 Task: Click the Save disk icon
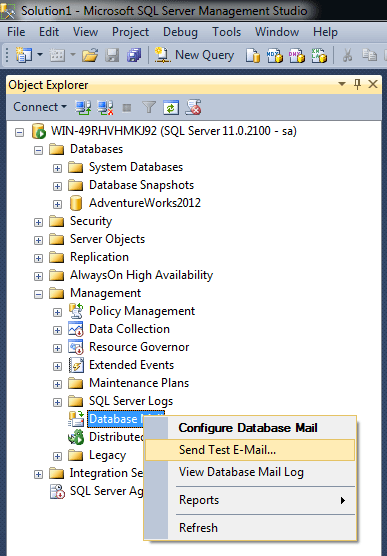[x=112, y=55]
